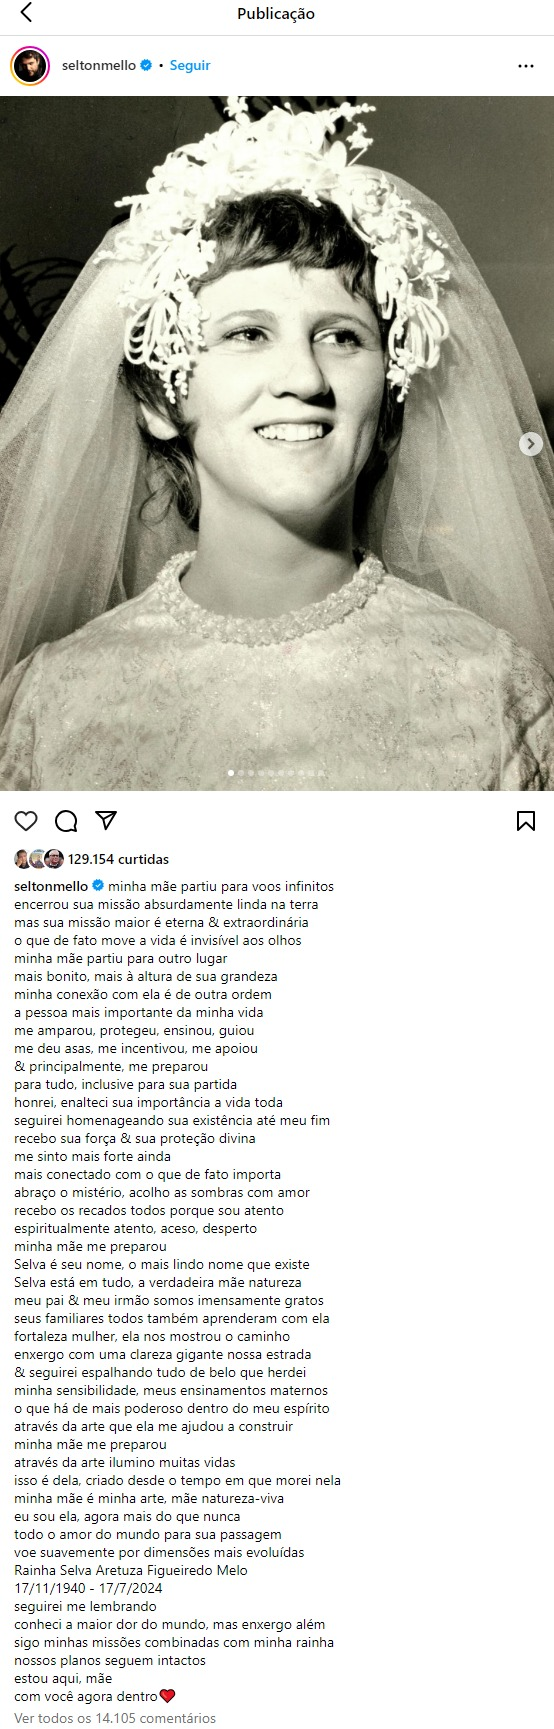Advance to the next photo in carousel

[x=531, y=443]
